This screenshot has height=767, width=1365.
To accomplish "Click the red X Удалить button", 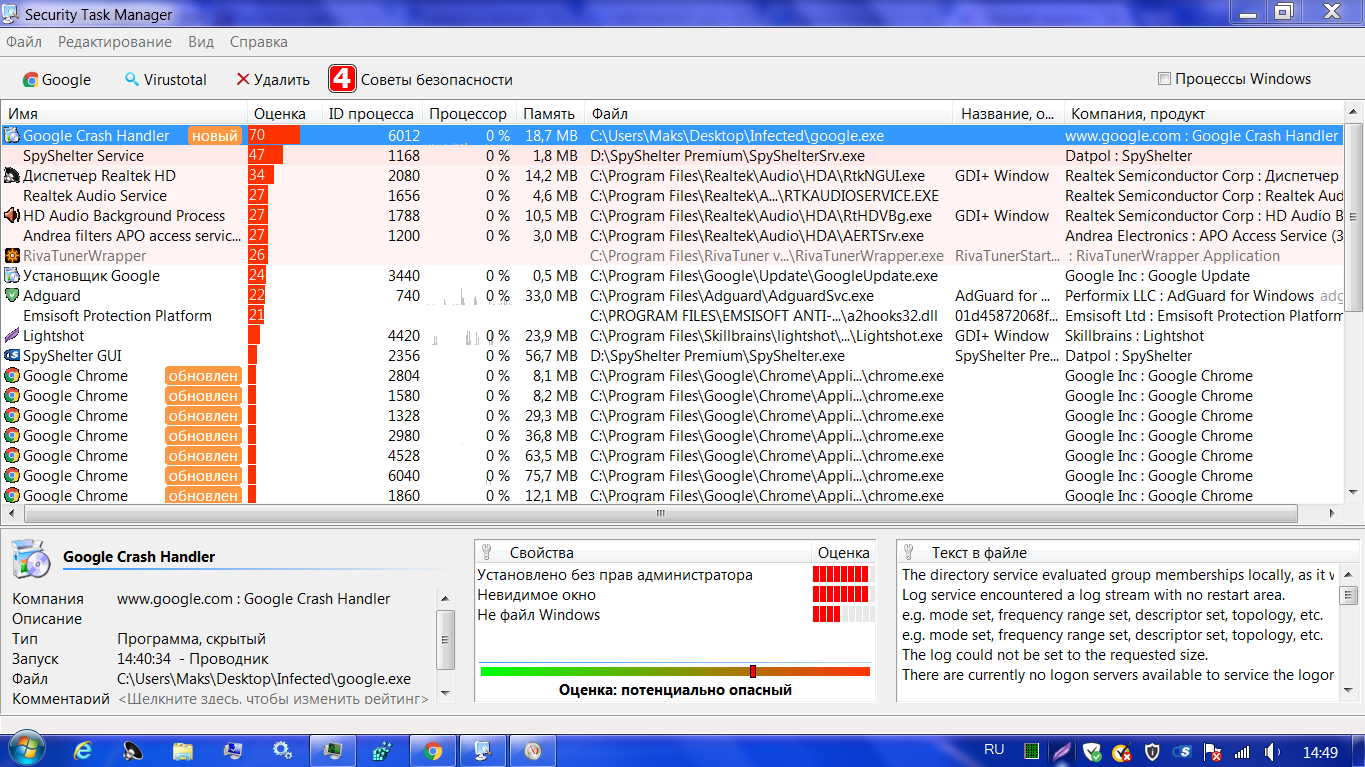I will [x=273, y=80].
